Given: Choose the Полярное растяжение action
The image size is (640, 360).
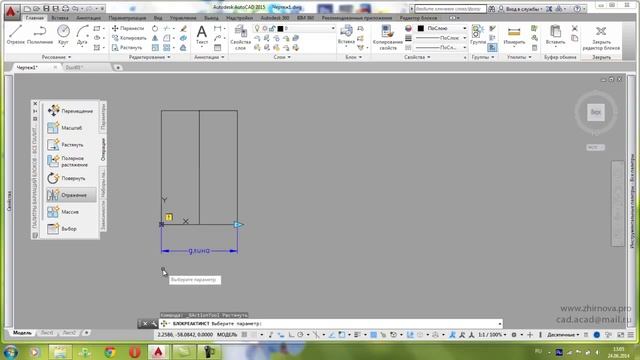Looking at the screenshot, I should pos(70,161).
